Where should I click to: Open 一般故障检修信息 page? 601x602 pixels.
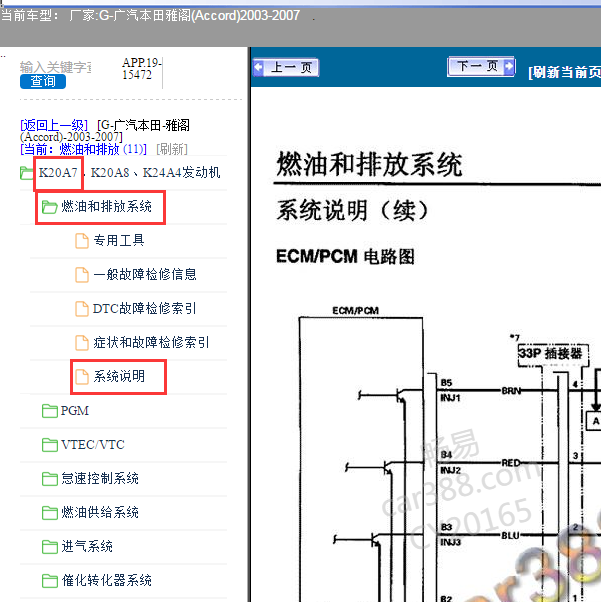[145, 275]
